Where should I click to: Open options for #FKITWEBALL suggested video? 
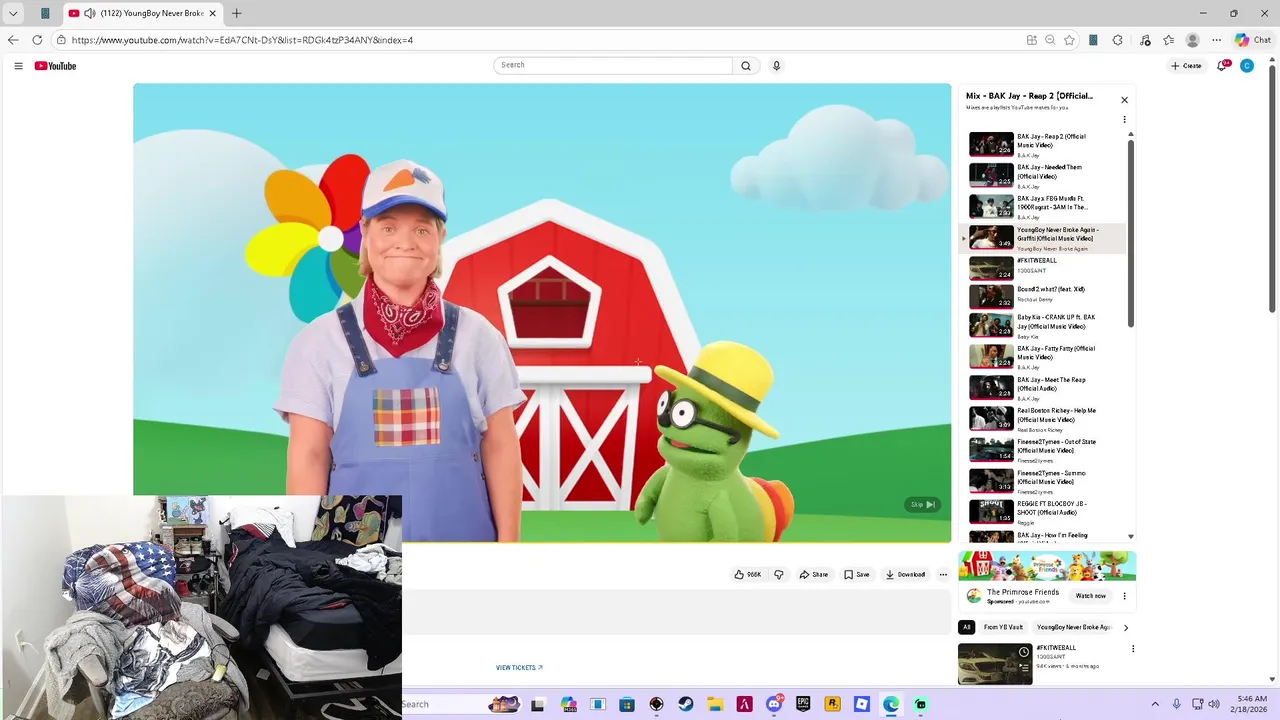[x=1133, y=649]
